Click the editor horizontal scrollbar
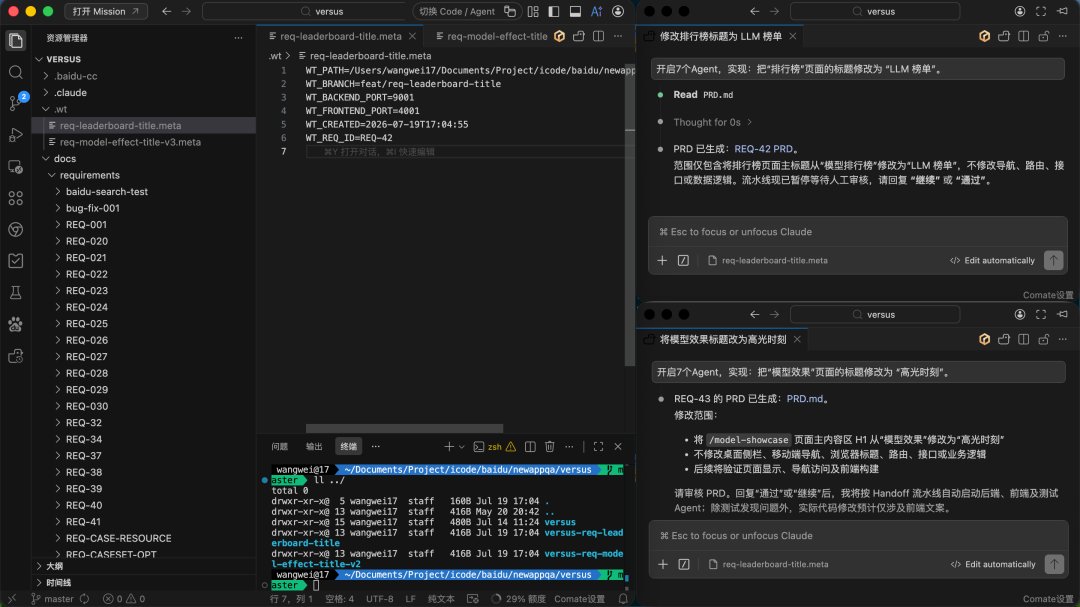The width and height of the screenshot is (1080, 607). pos(404,429)
